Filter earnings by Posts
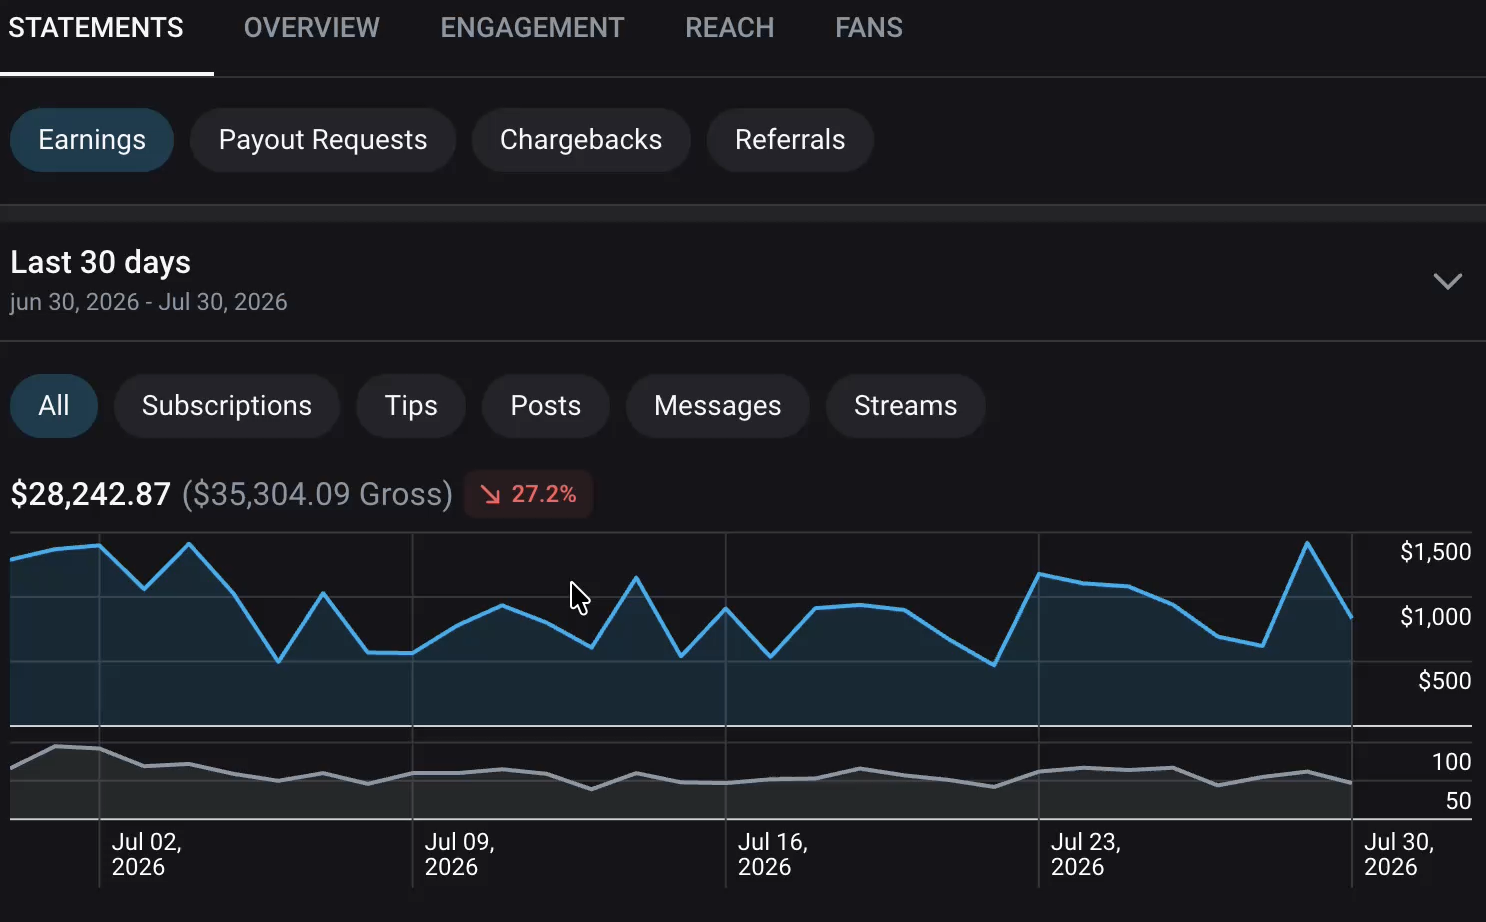The image size is (1486, 922). pos(546,406)
